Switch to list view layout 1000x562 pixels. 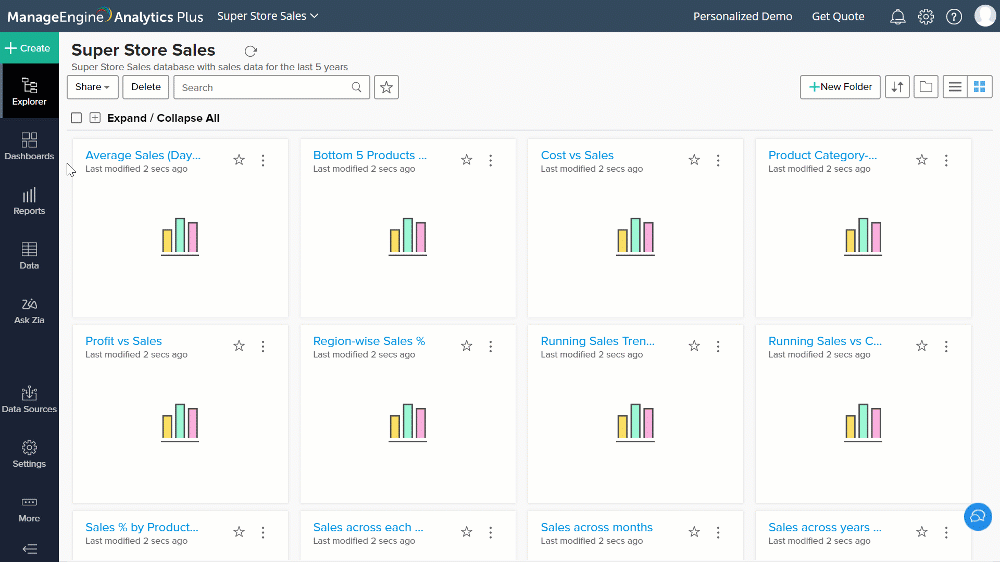coord(955,87)
